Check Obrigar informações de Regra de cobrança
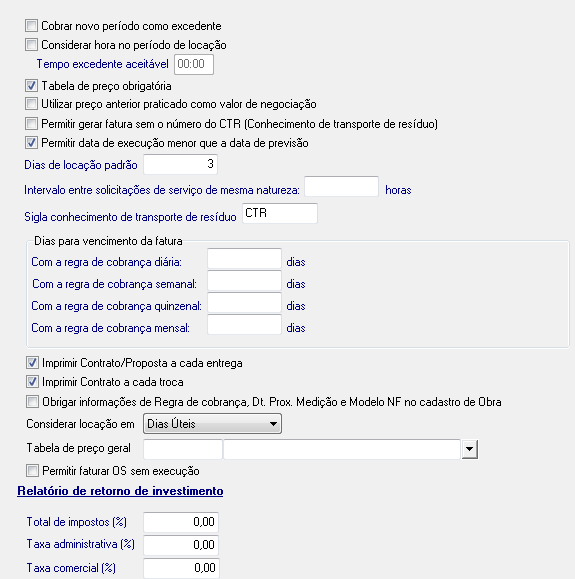575x579 pixels. click(32, 401)
